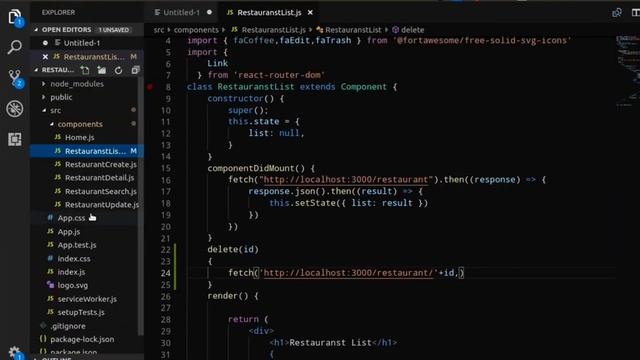Toggle the breakpoint on line 8
The image size is (640, 360).
click(150, 87)
